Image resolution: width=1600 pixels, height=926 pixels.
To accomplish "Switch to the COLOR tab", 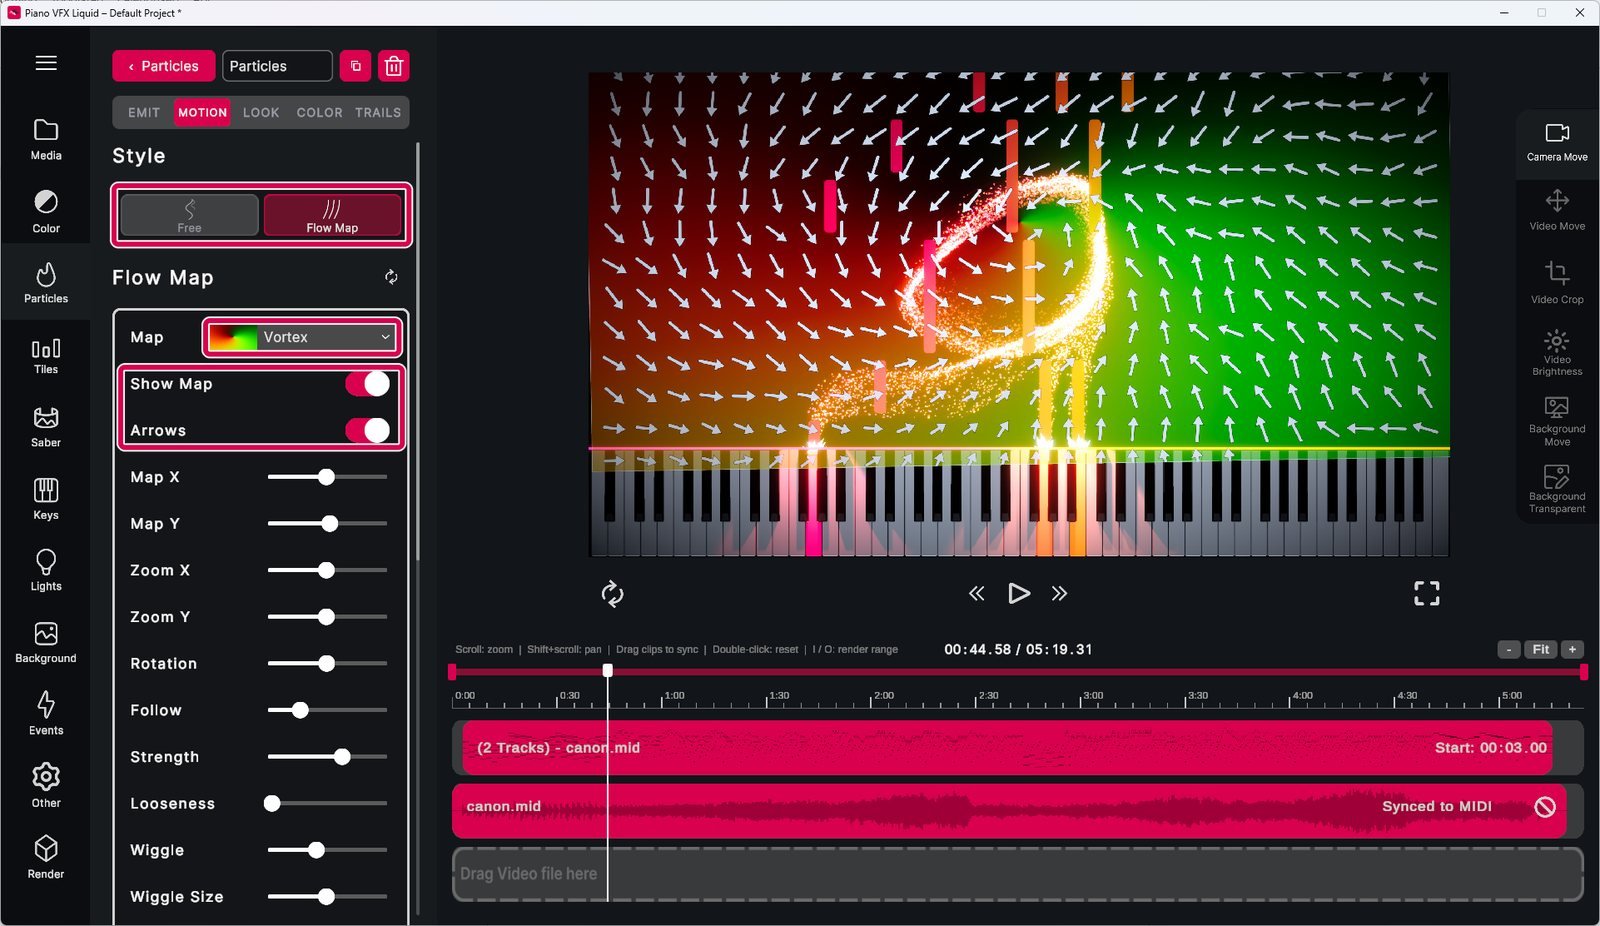I will click(x=319, y=112).
